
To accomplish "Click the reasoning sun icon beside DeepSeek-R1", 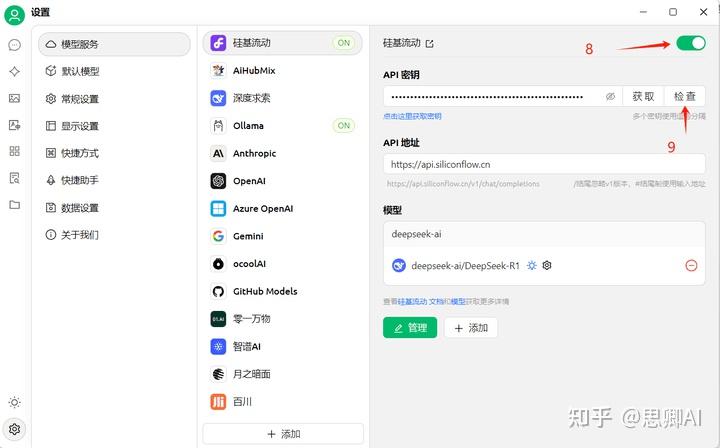I will [532, 265].
